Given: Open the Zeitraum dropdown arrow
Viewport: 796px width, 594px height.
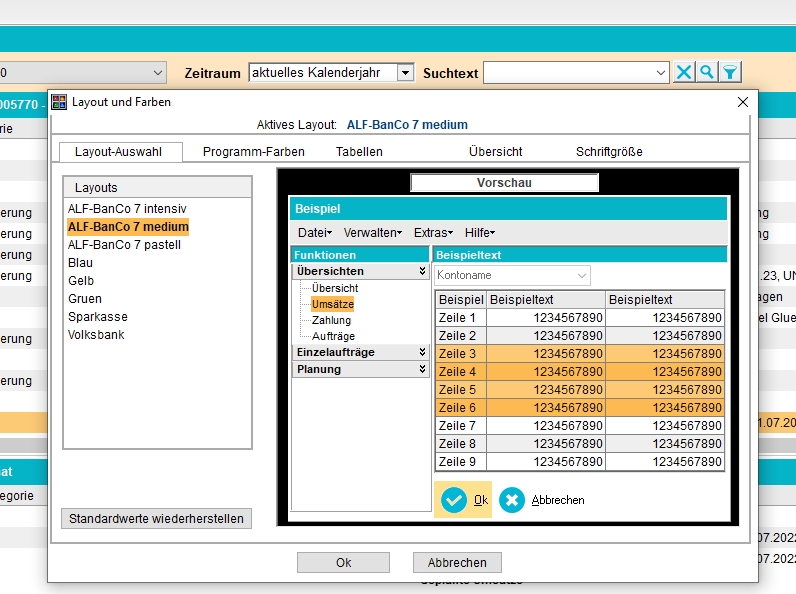Looking at the screenshot, I should tap(405, 73).
